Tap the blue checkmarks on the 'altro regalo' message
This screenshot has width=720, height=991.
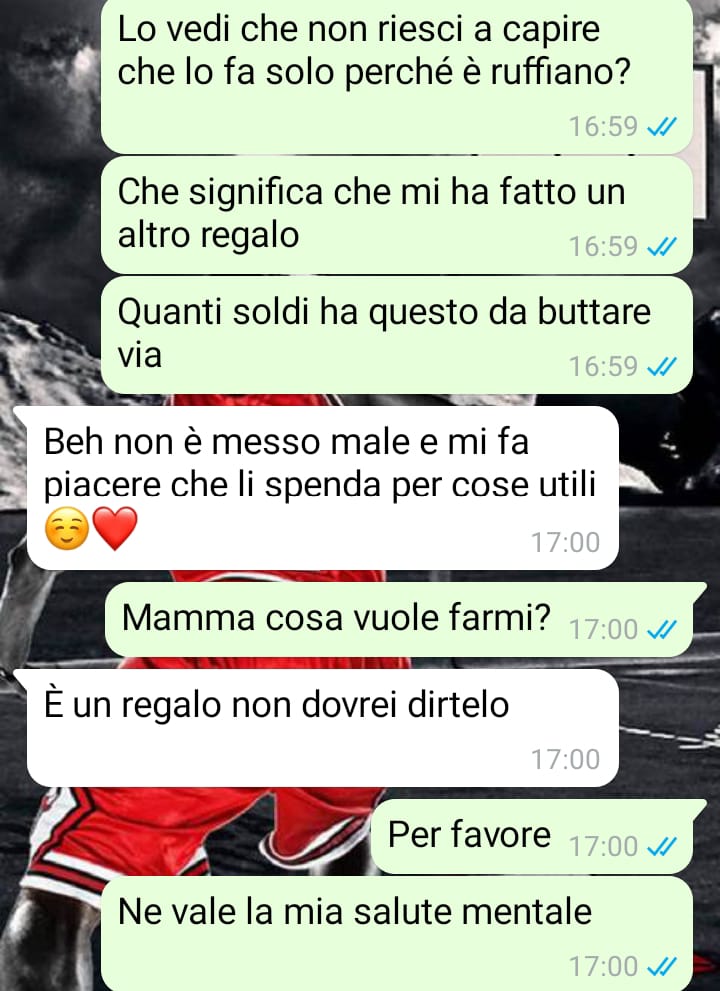pyautogui.click(x=662, y=246)
